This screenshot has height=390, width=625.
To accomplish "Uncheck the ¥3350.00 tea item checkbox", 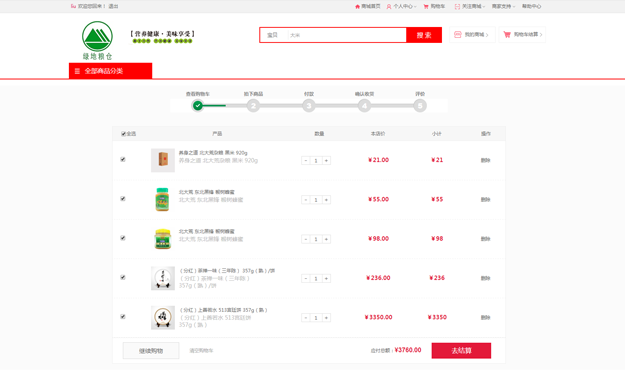I will pos(123,317).
